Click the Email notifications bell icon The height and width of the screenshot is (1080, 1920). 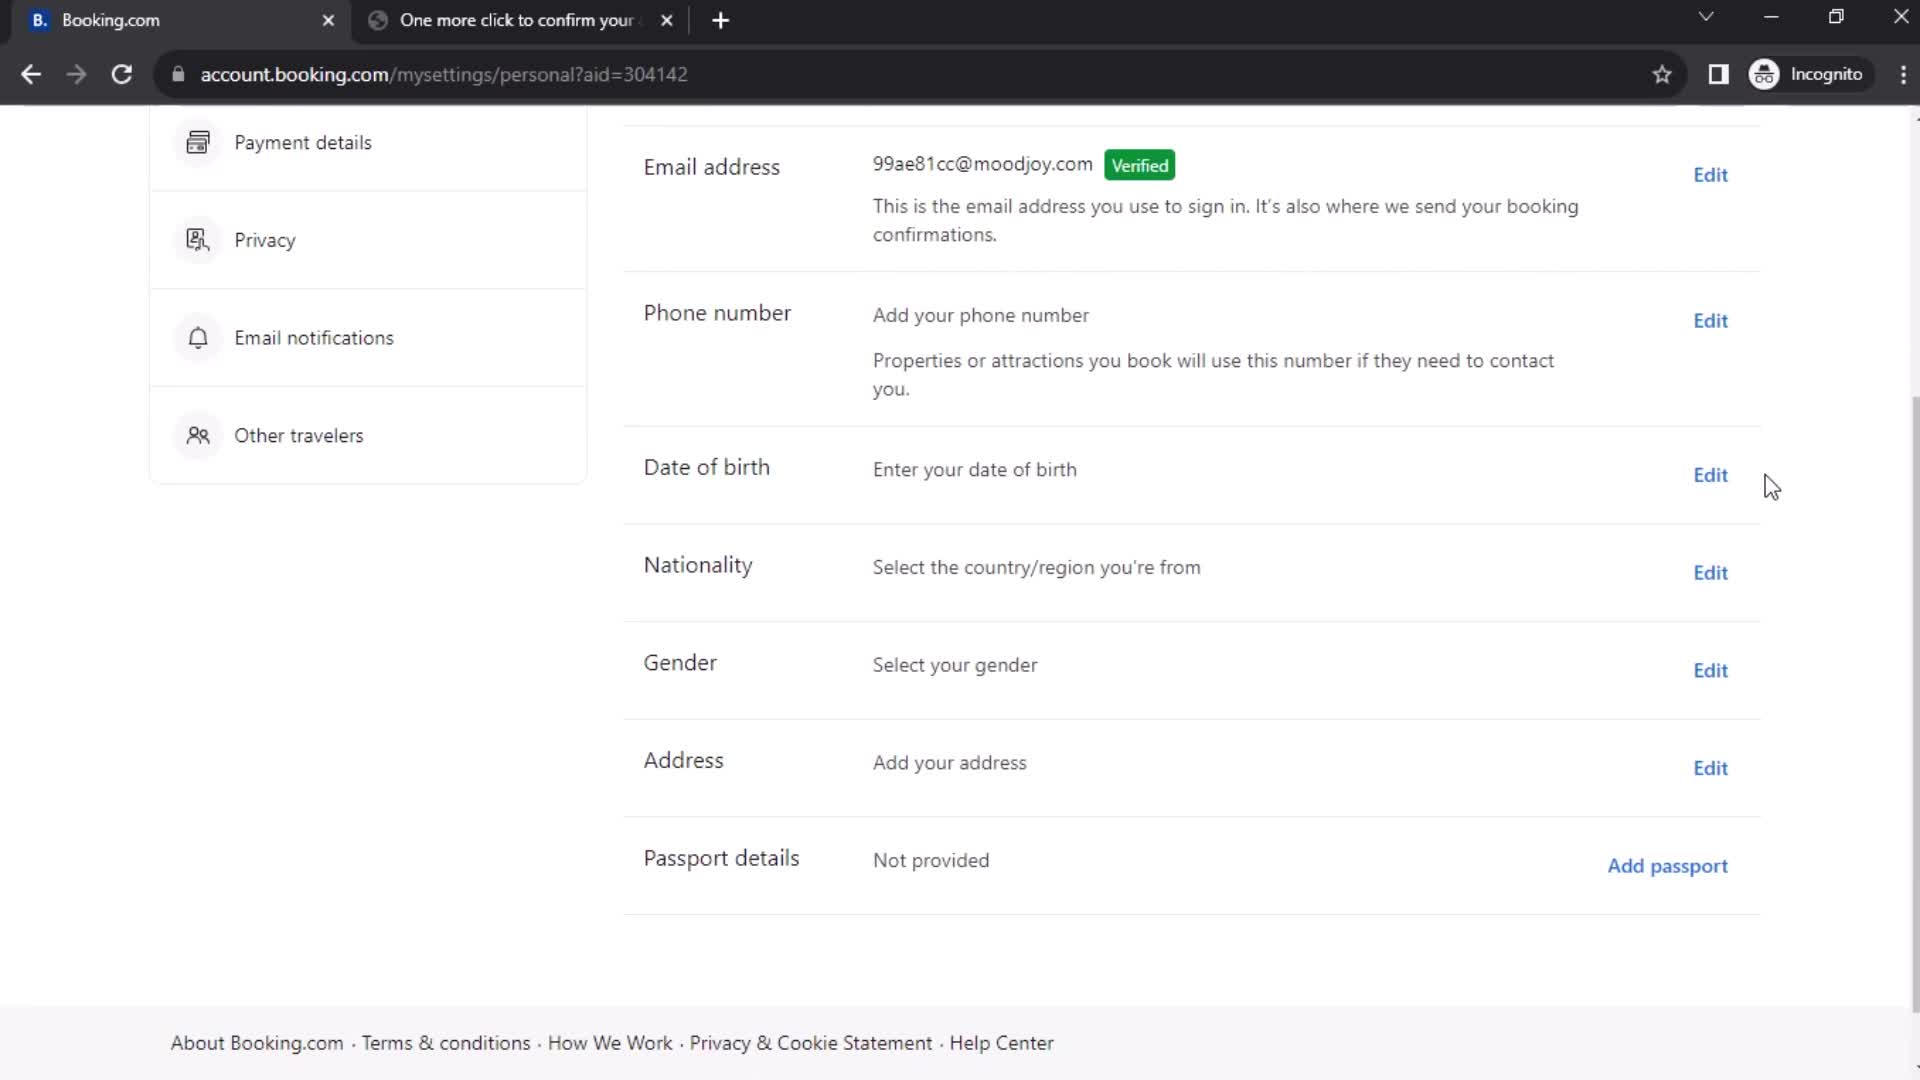(x=196, y=338)
